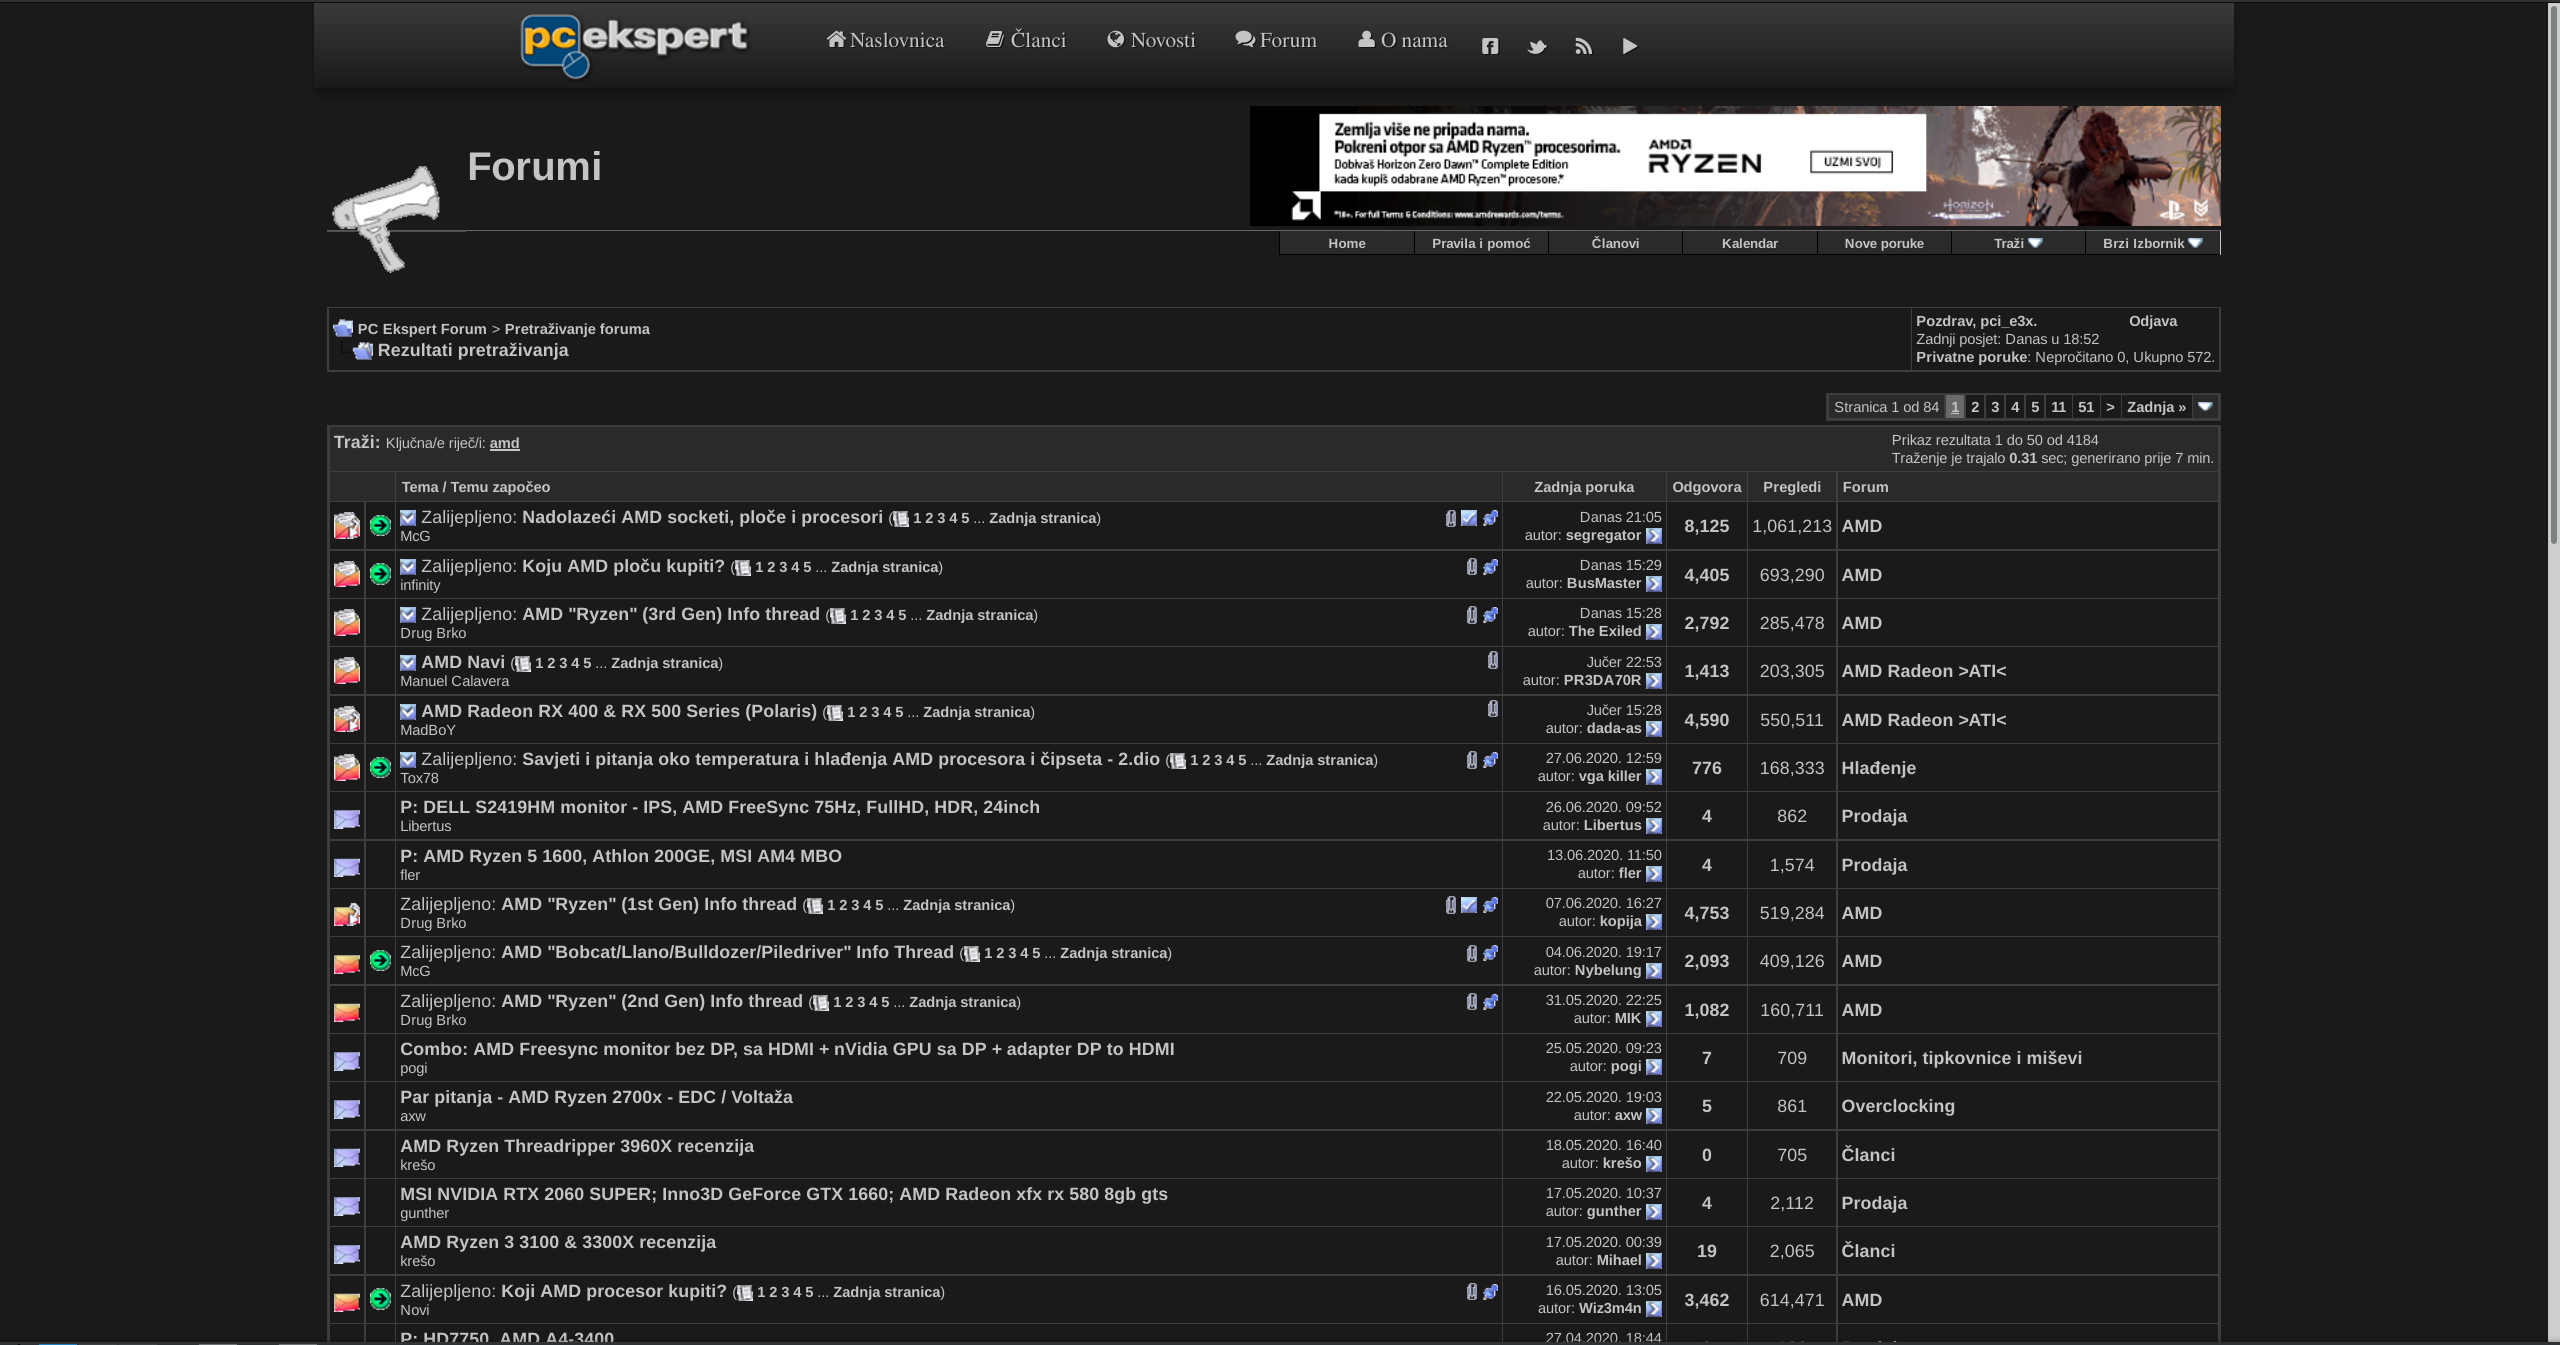Go to results page 3
This screenshot has height=1345, width=2560.
pos(1994,407)
